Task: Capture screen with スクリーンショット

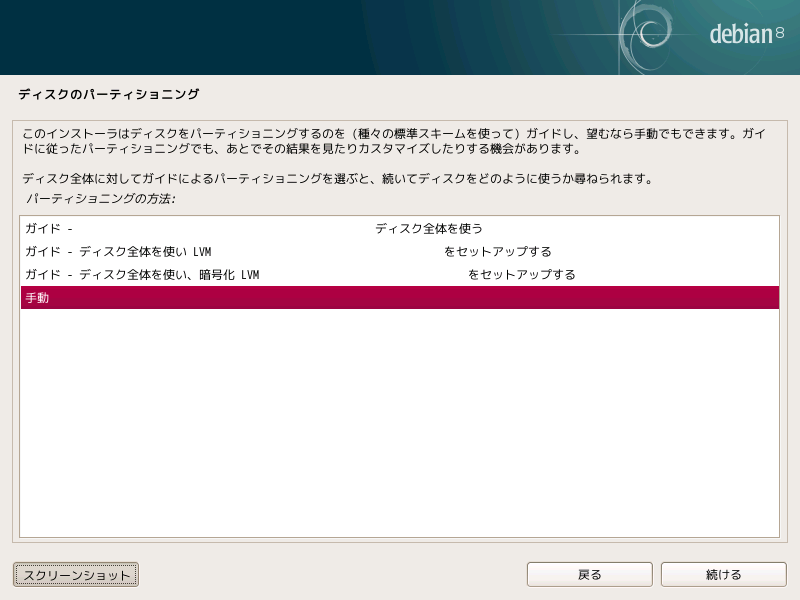Action: (74, 574)
